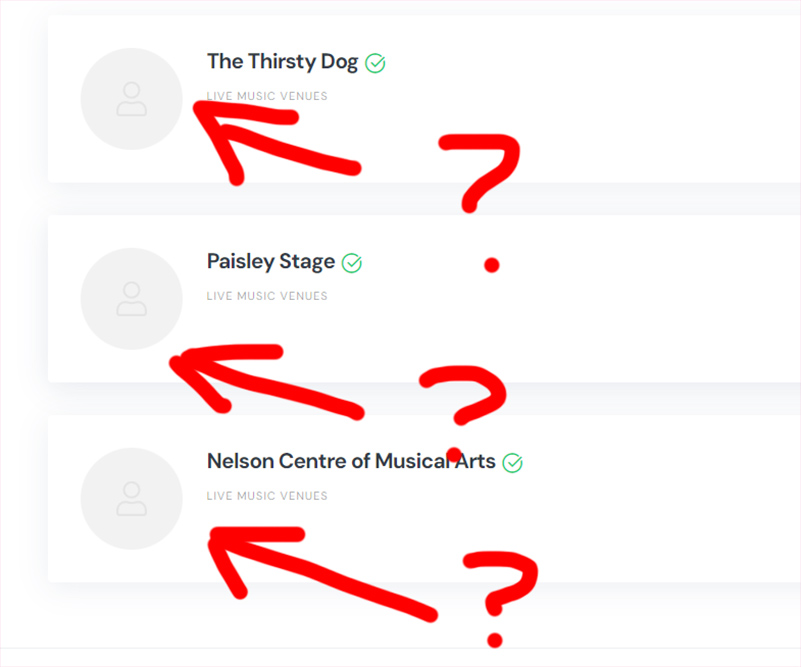Click The Thirsty Dog avatar placeholder
801x667 pixels.
pyautogui.click(x=132, y=99)
